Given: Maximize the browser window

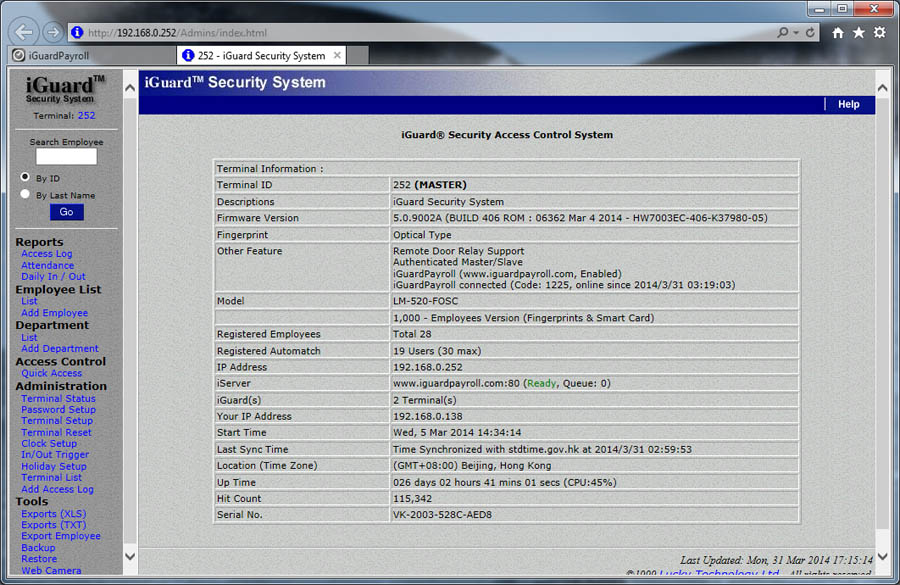Looking at the screenshot, I should pos(842,9).
